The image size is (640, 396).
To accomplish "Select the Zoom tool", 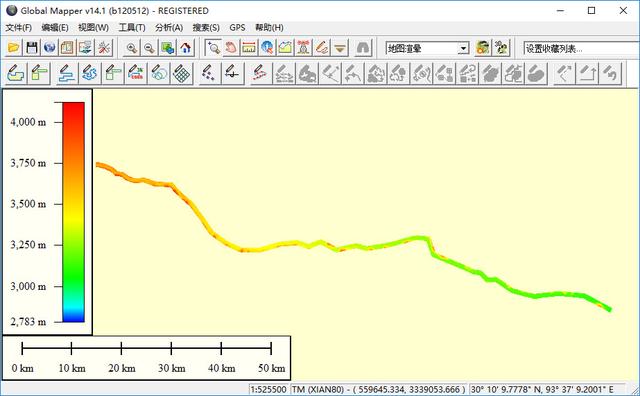I will pos(213,48).
